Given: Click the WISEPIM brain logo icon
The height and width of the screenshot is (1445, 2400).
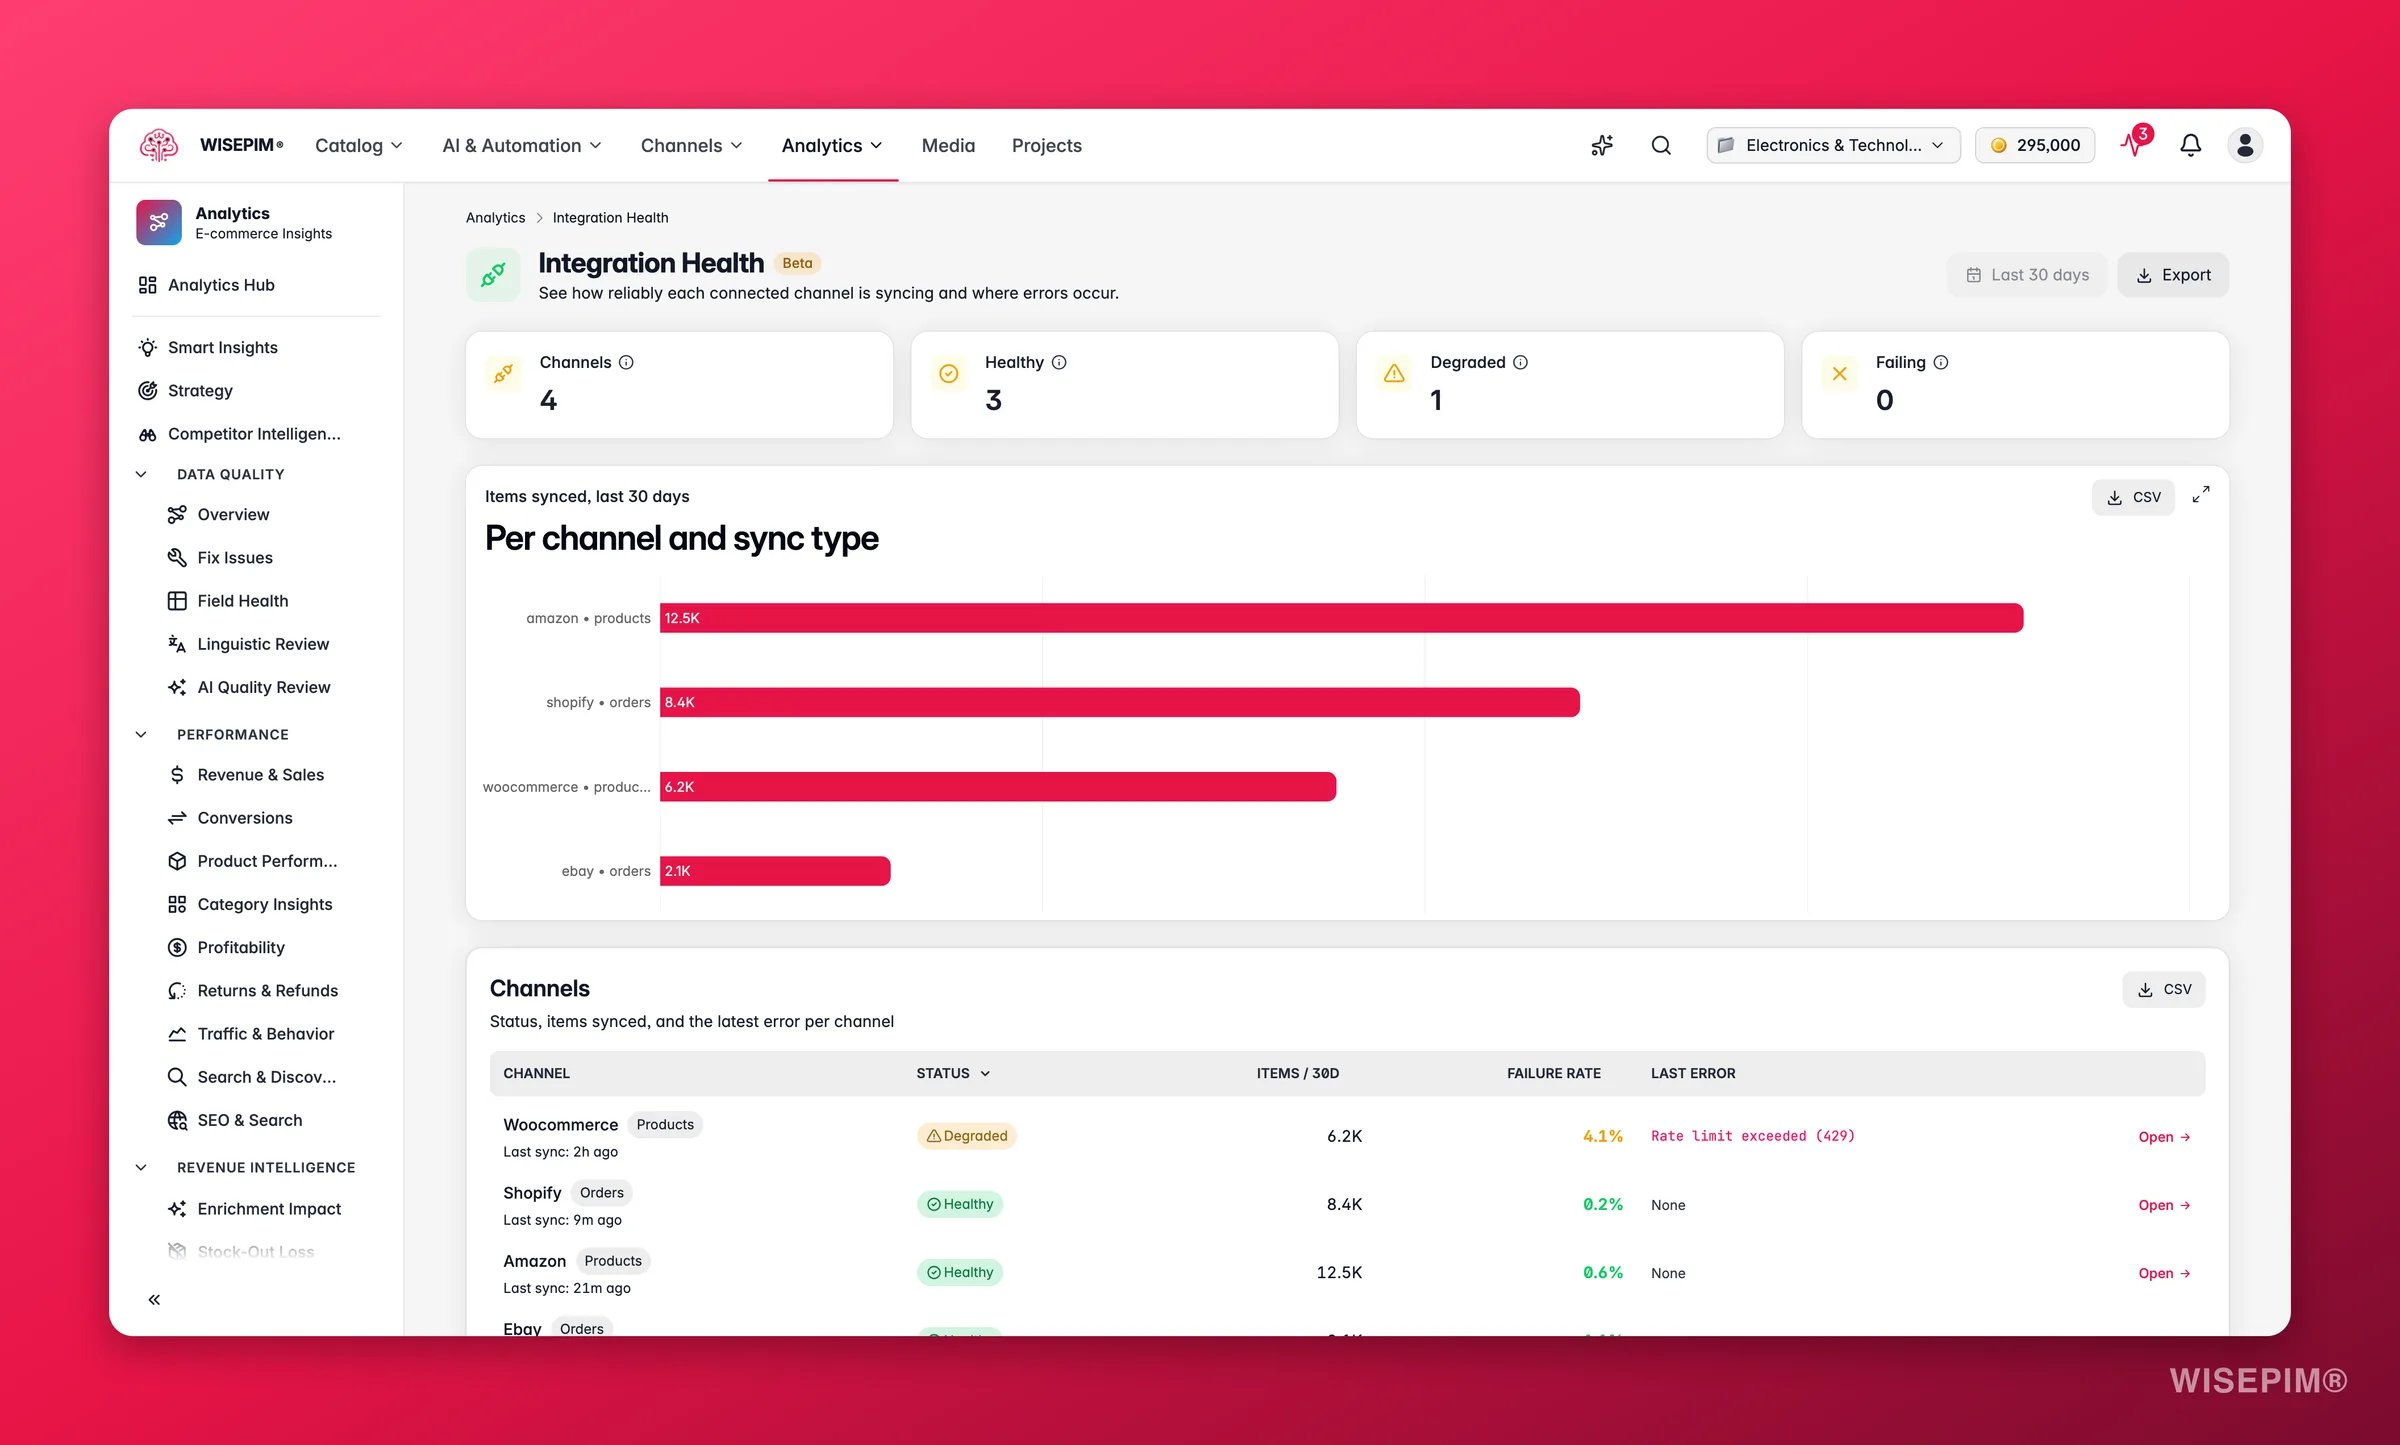Looking at the screenshot, I should coord(158,145).
